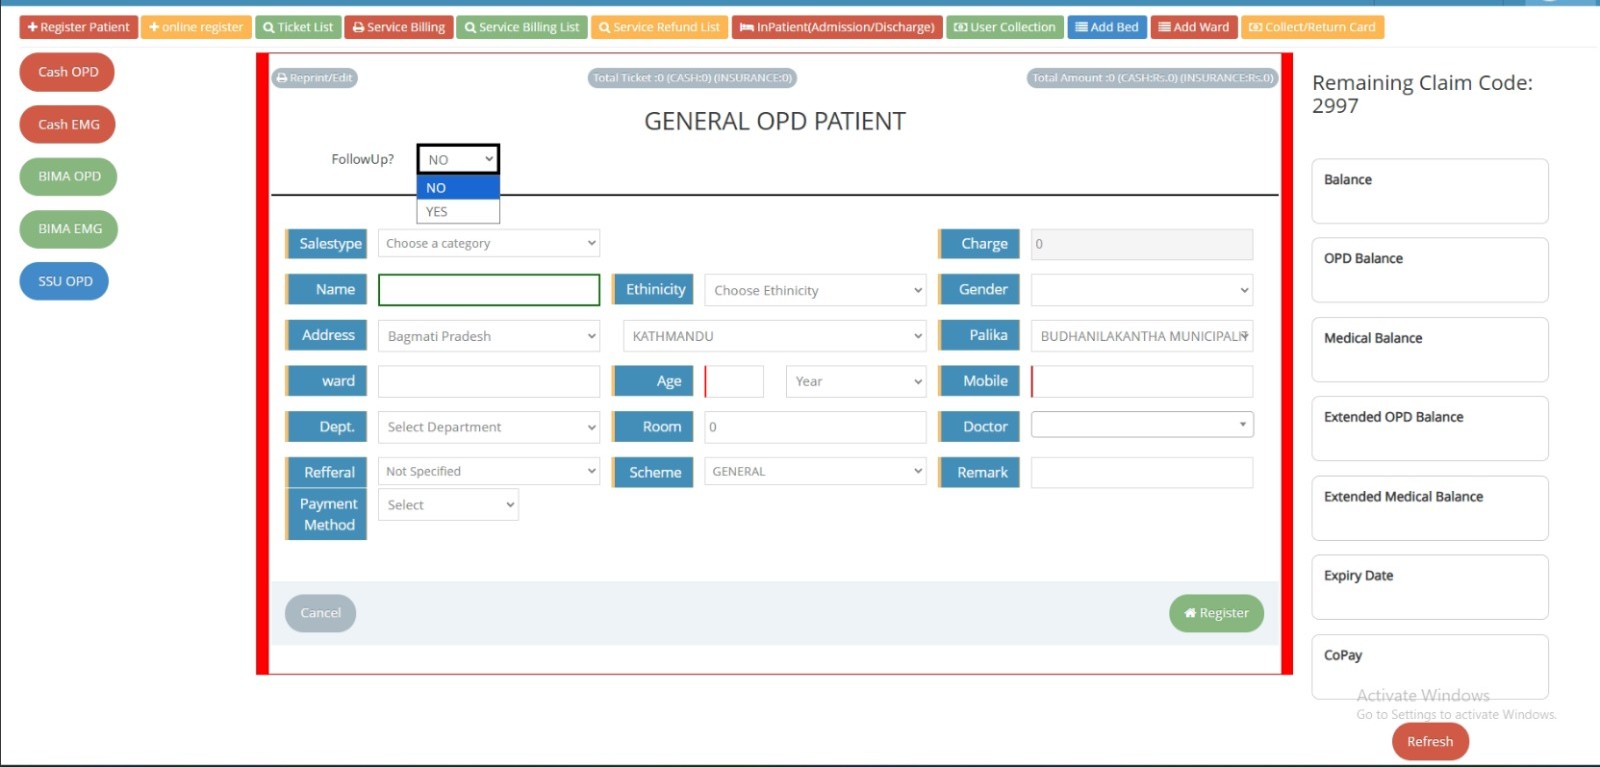Click the Charge input field
This screenshot has width=1600, height=767.
(1142, 244)
